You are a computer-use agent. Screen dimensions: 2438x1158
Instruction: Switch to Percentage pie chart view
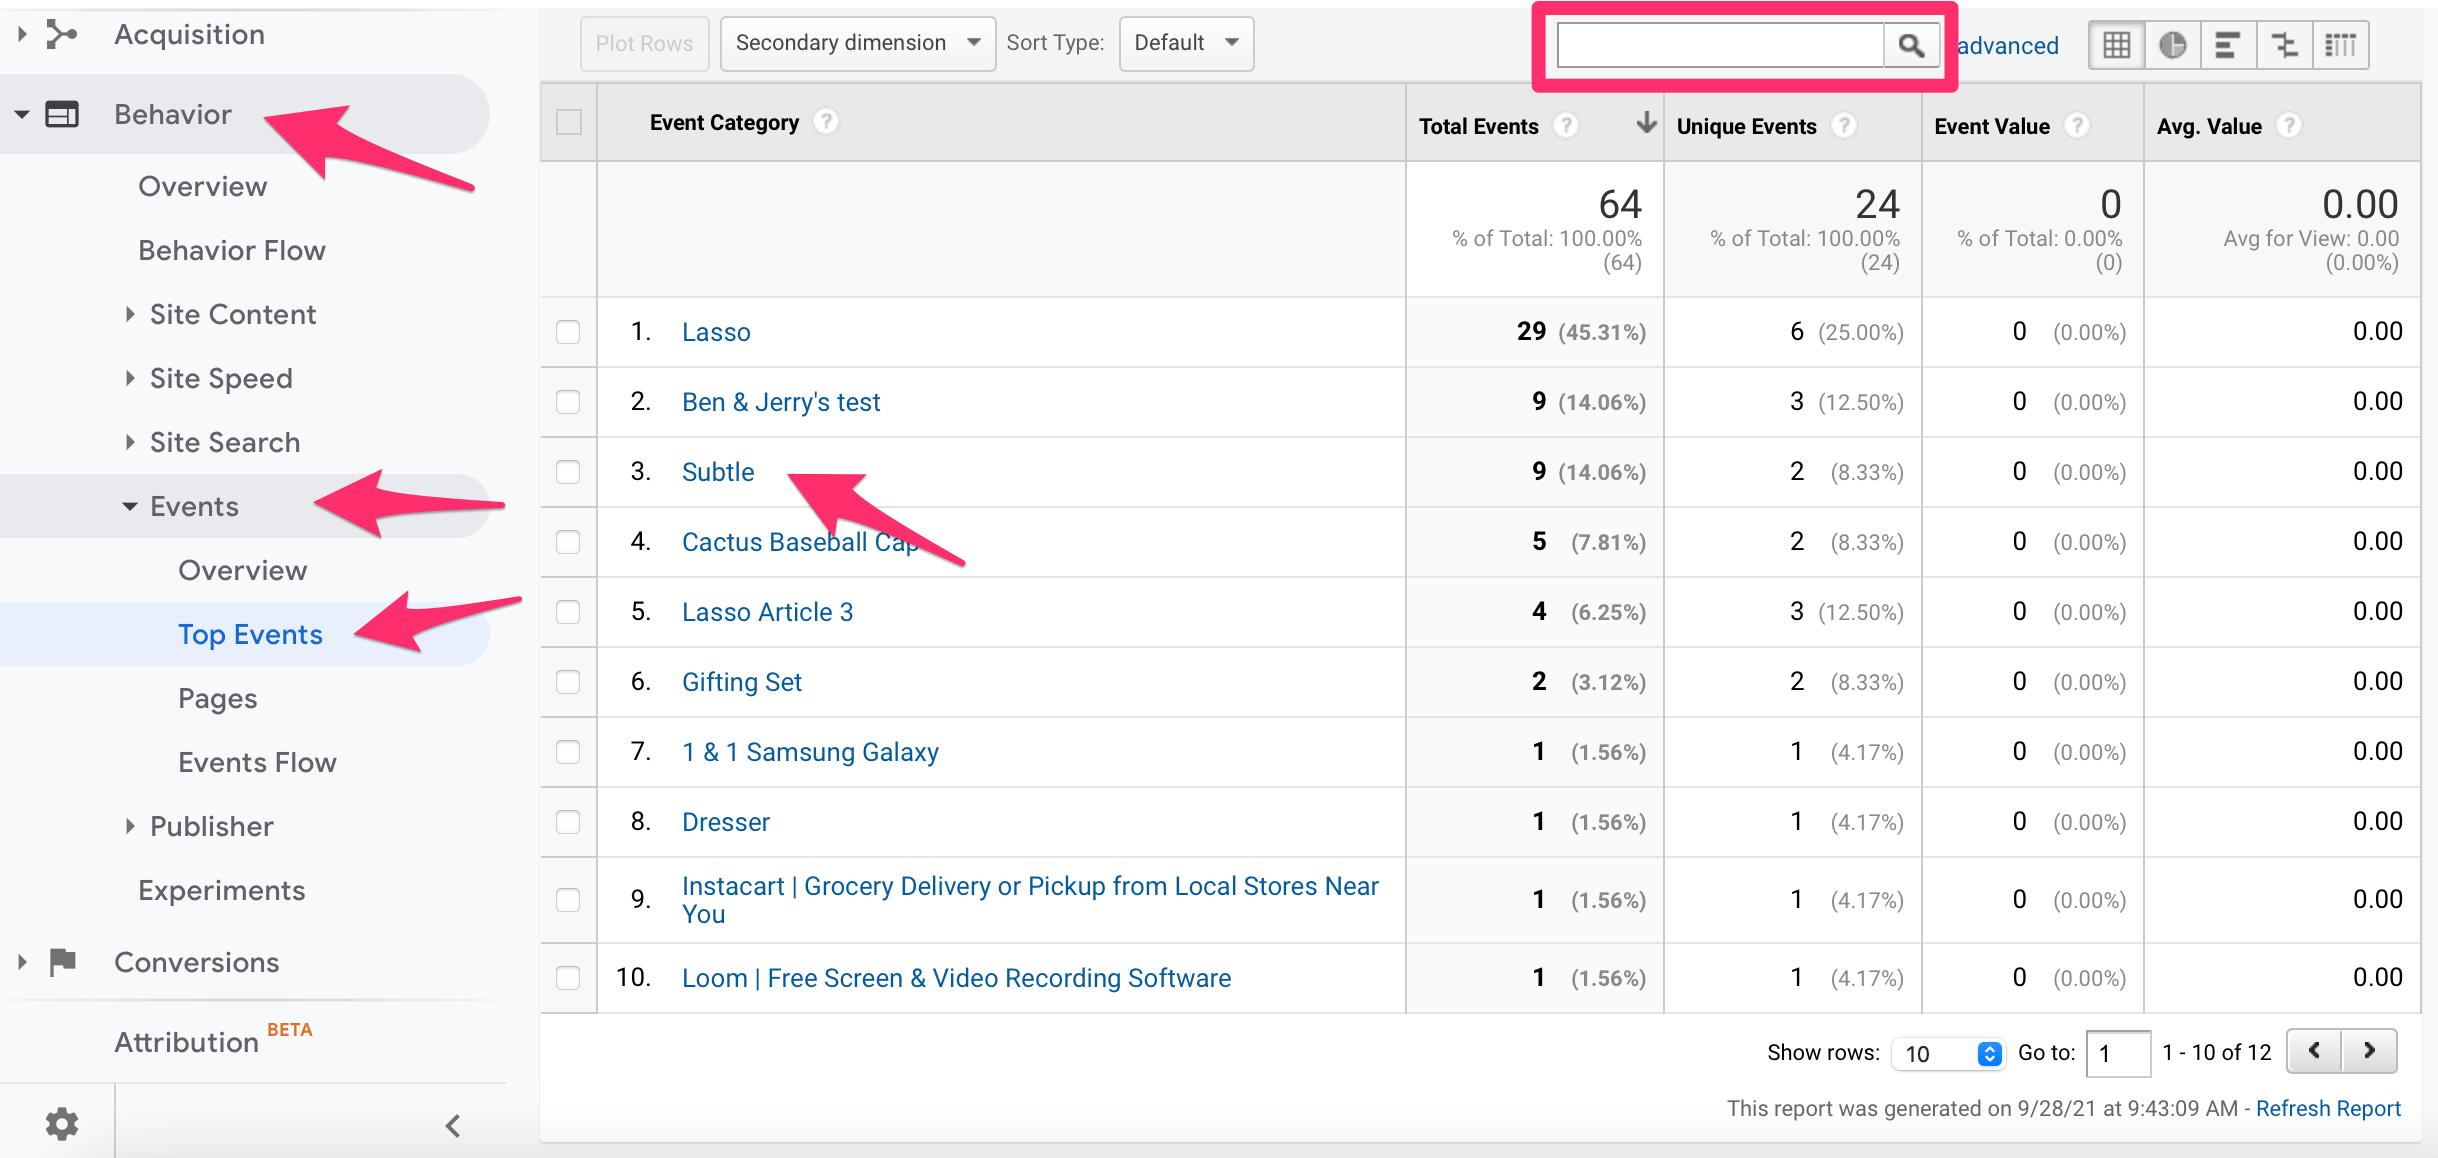2172,45
